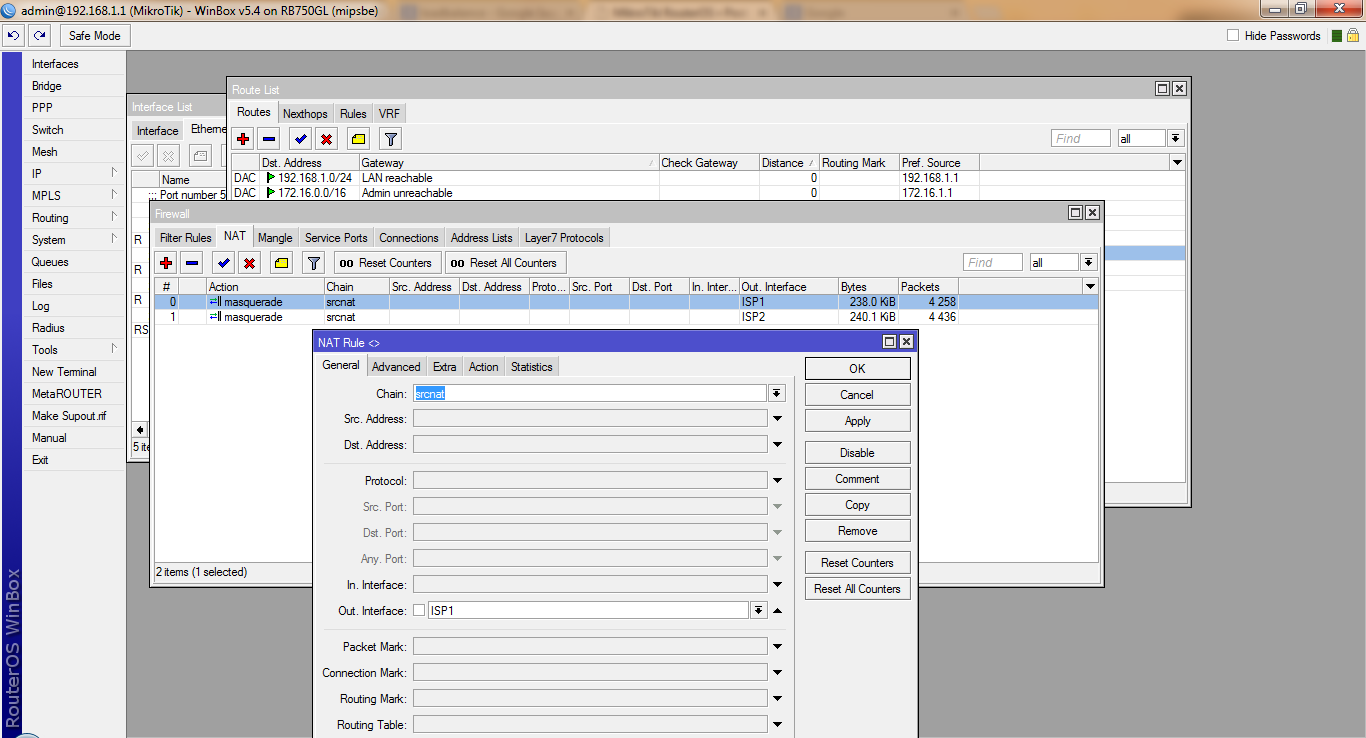Screen dimensions: 1366x738
Task: Expand the In. Interface field
Action: tap(777, 585)
